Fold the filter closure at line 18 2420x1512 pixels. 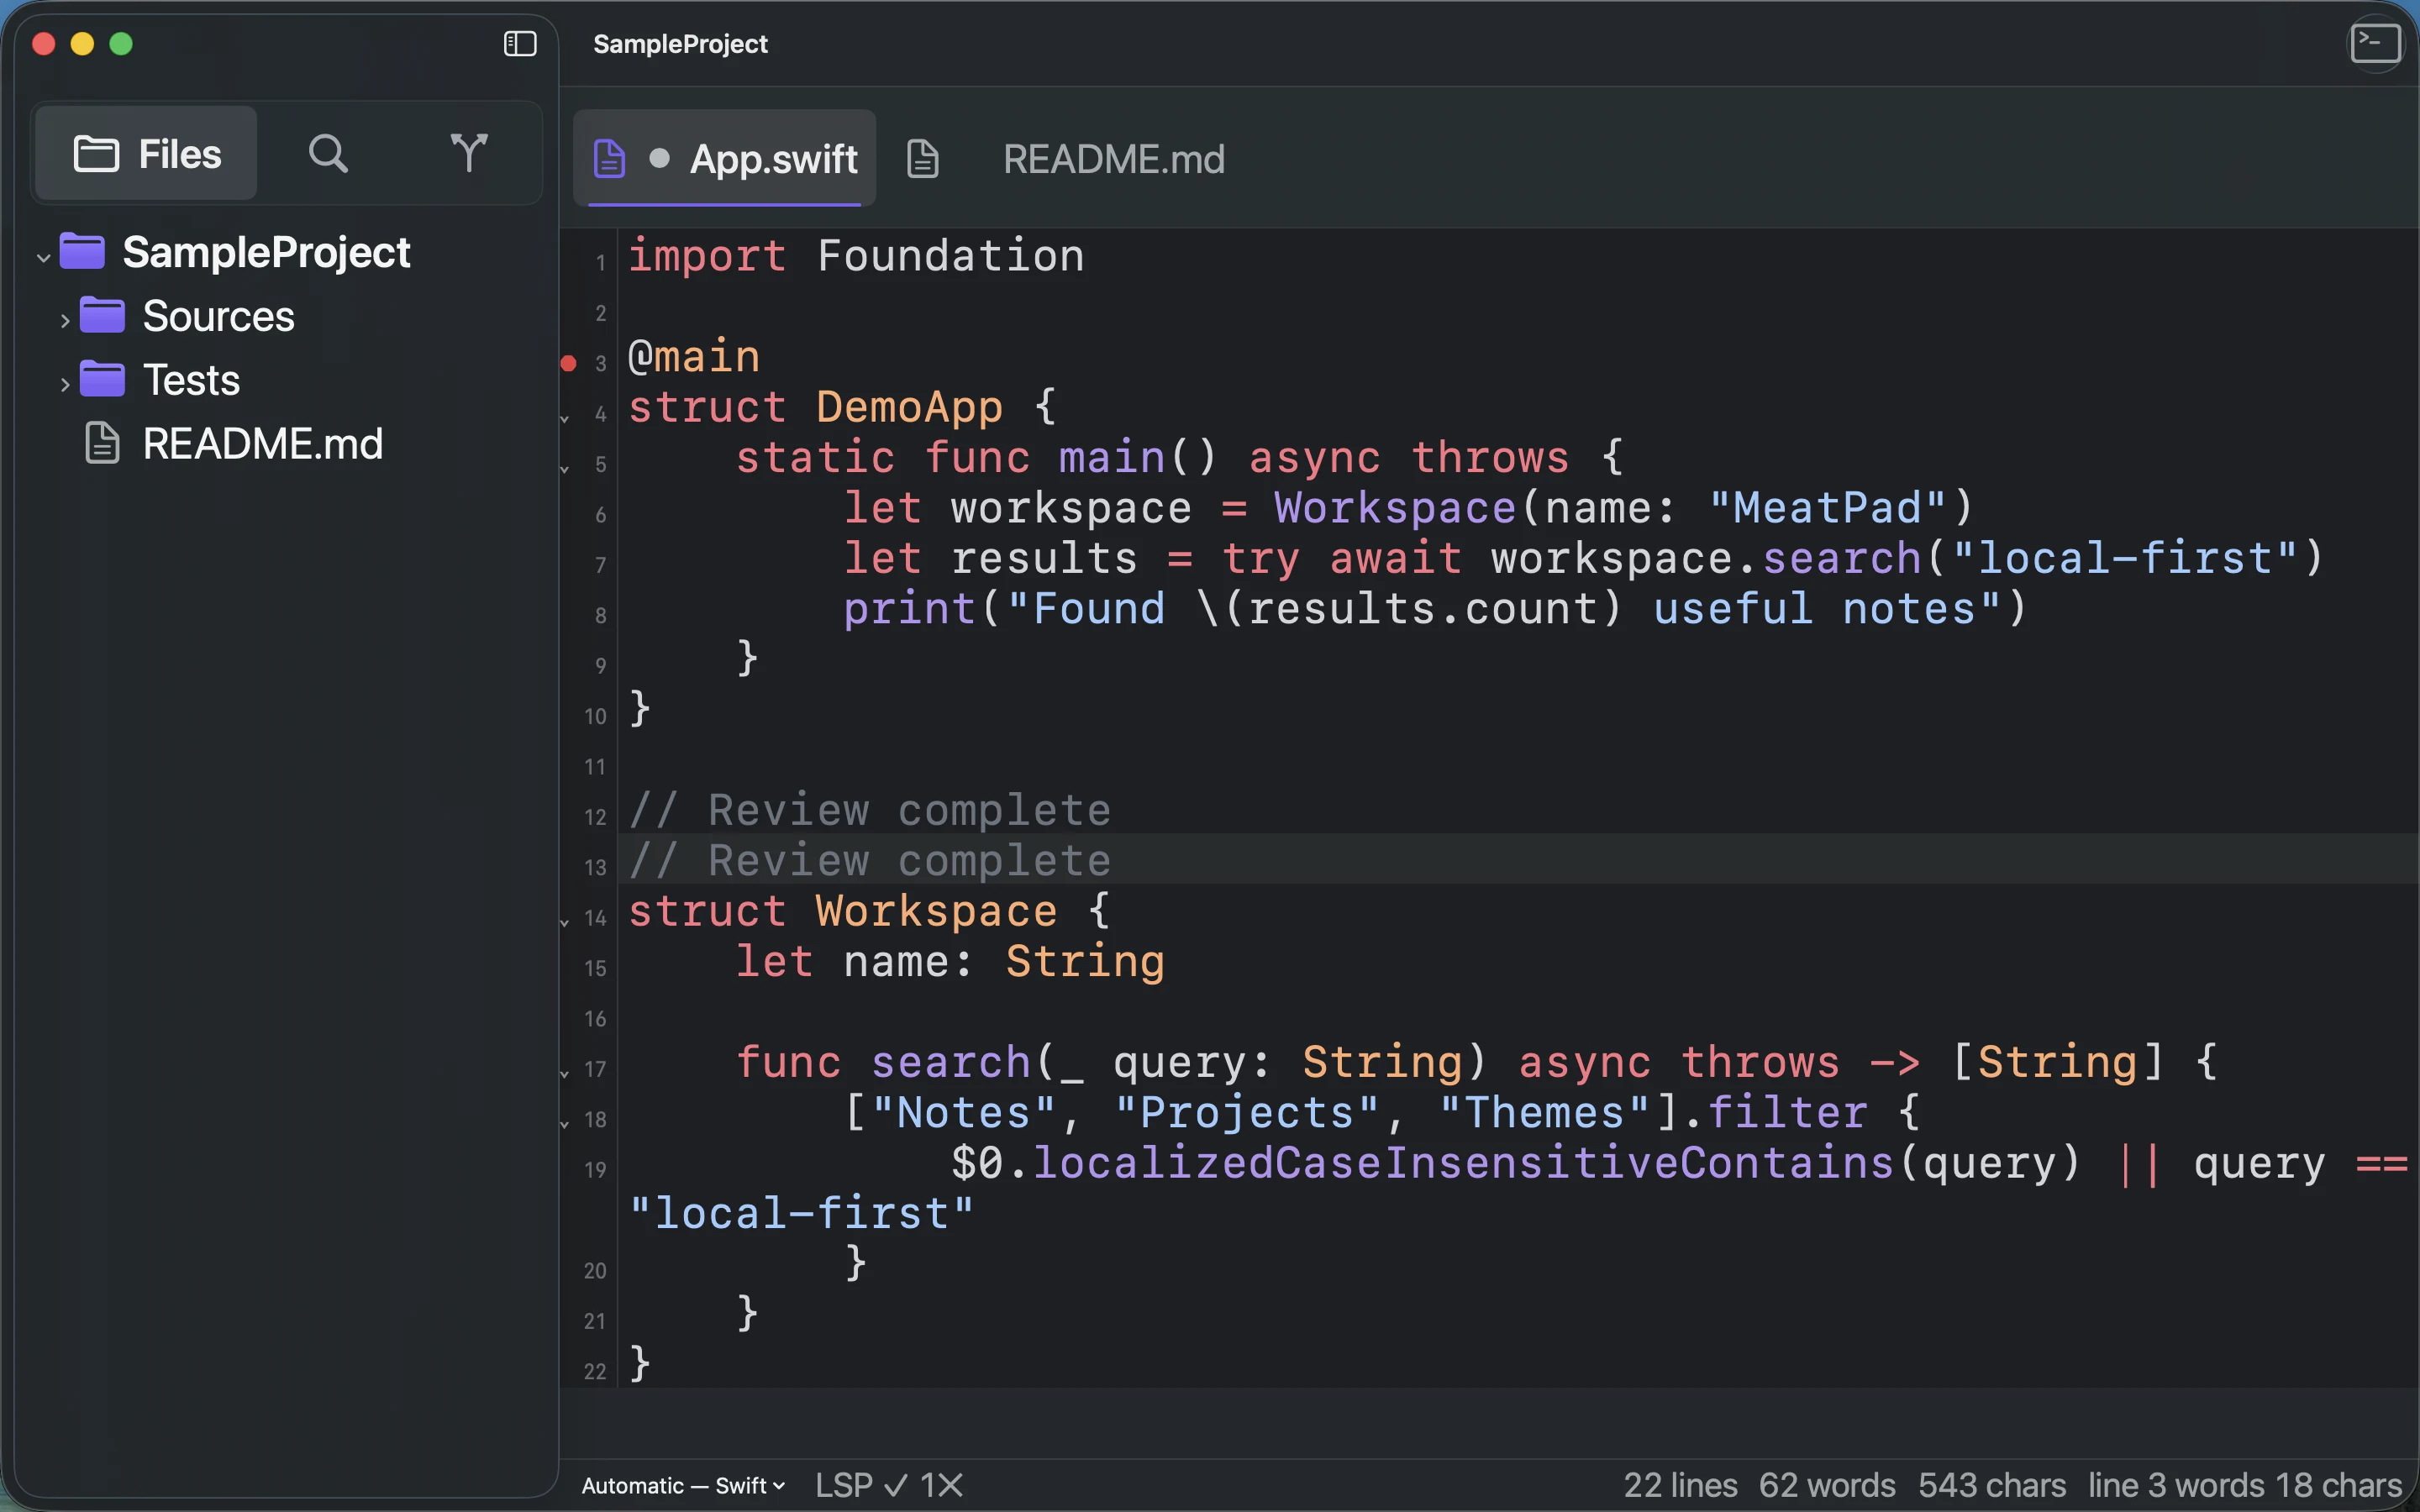[x=565, y=1124]
